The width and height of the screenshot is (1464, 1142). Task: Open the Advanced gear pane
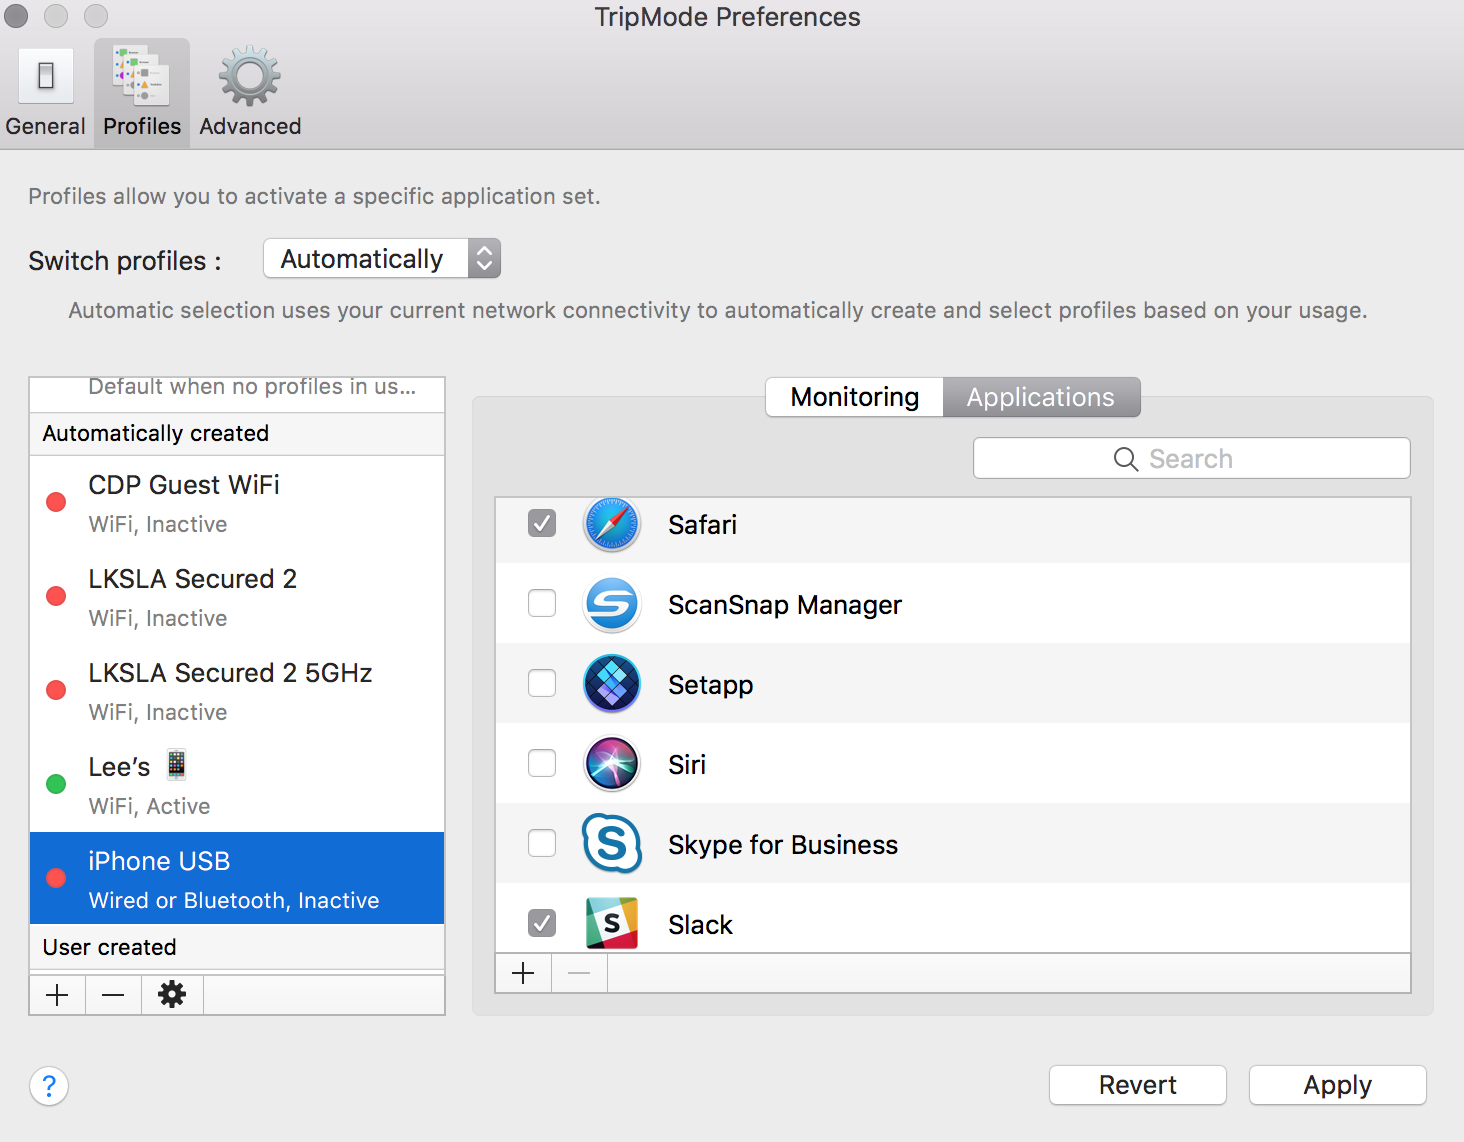click(x=250, y=93)
